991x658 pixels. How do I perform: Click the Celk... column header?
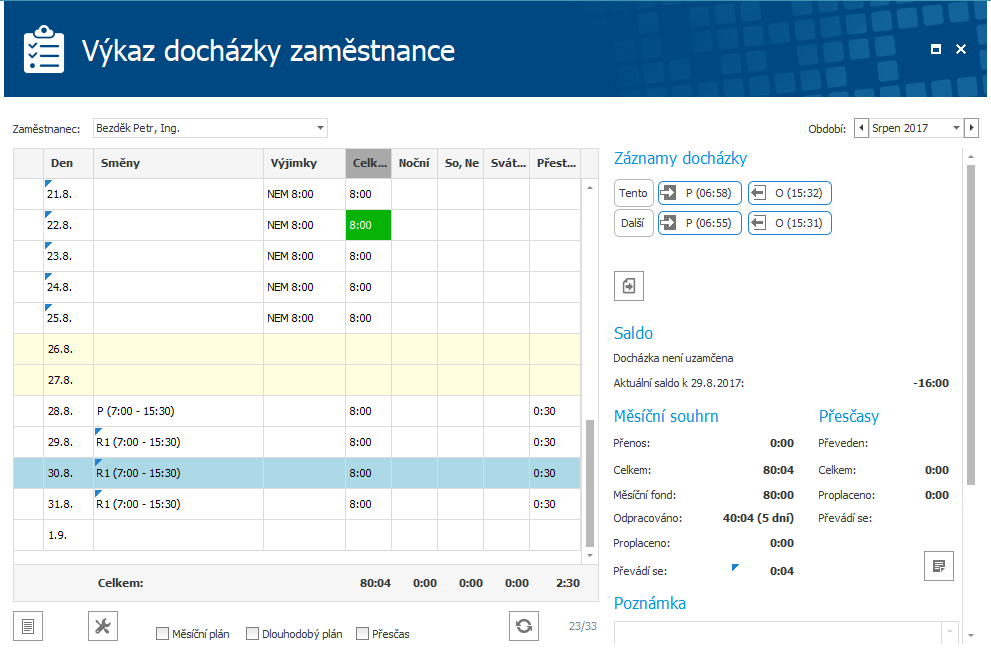pyautogui.click(x=368, y=163)
